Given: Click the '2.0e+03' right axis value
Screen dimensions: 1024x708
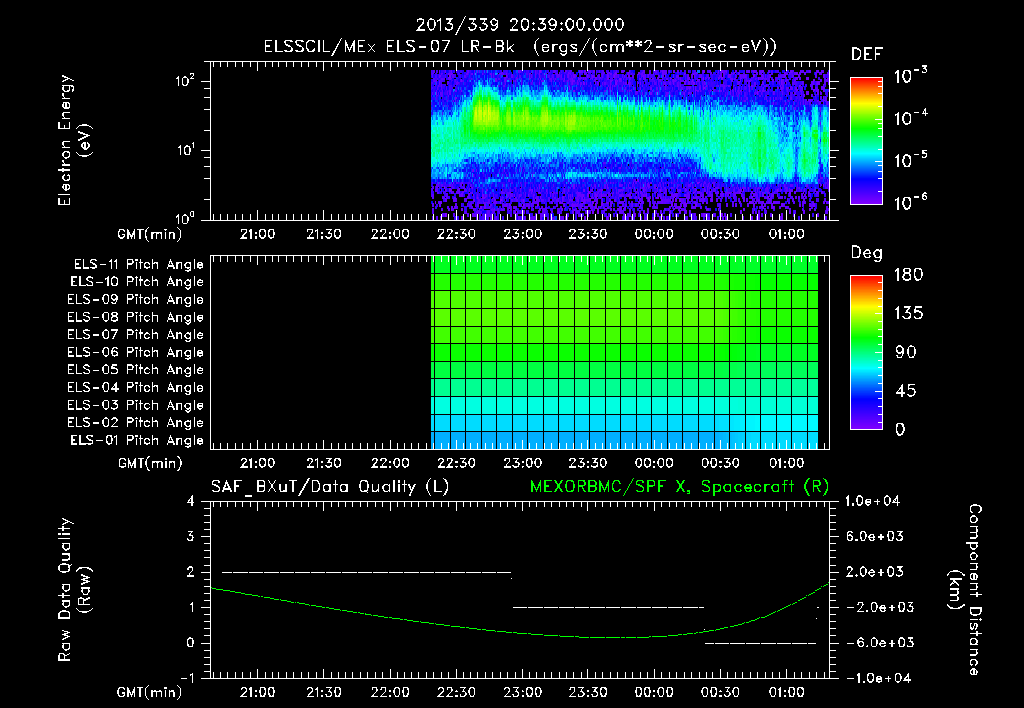Looking at the screenshot, I should tap(875, 571).
